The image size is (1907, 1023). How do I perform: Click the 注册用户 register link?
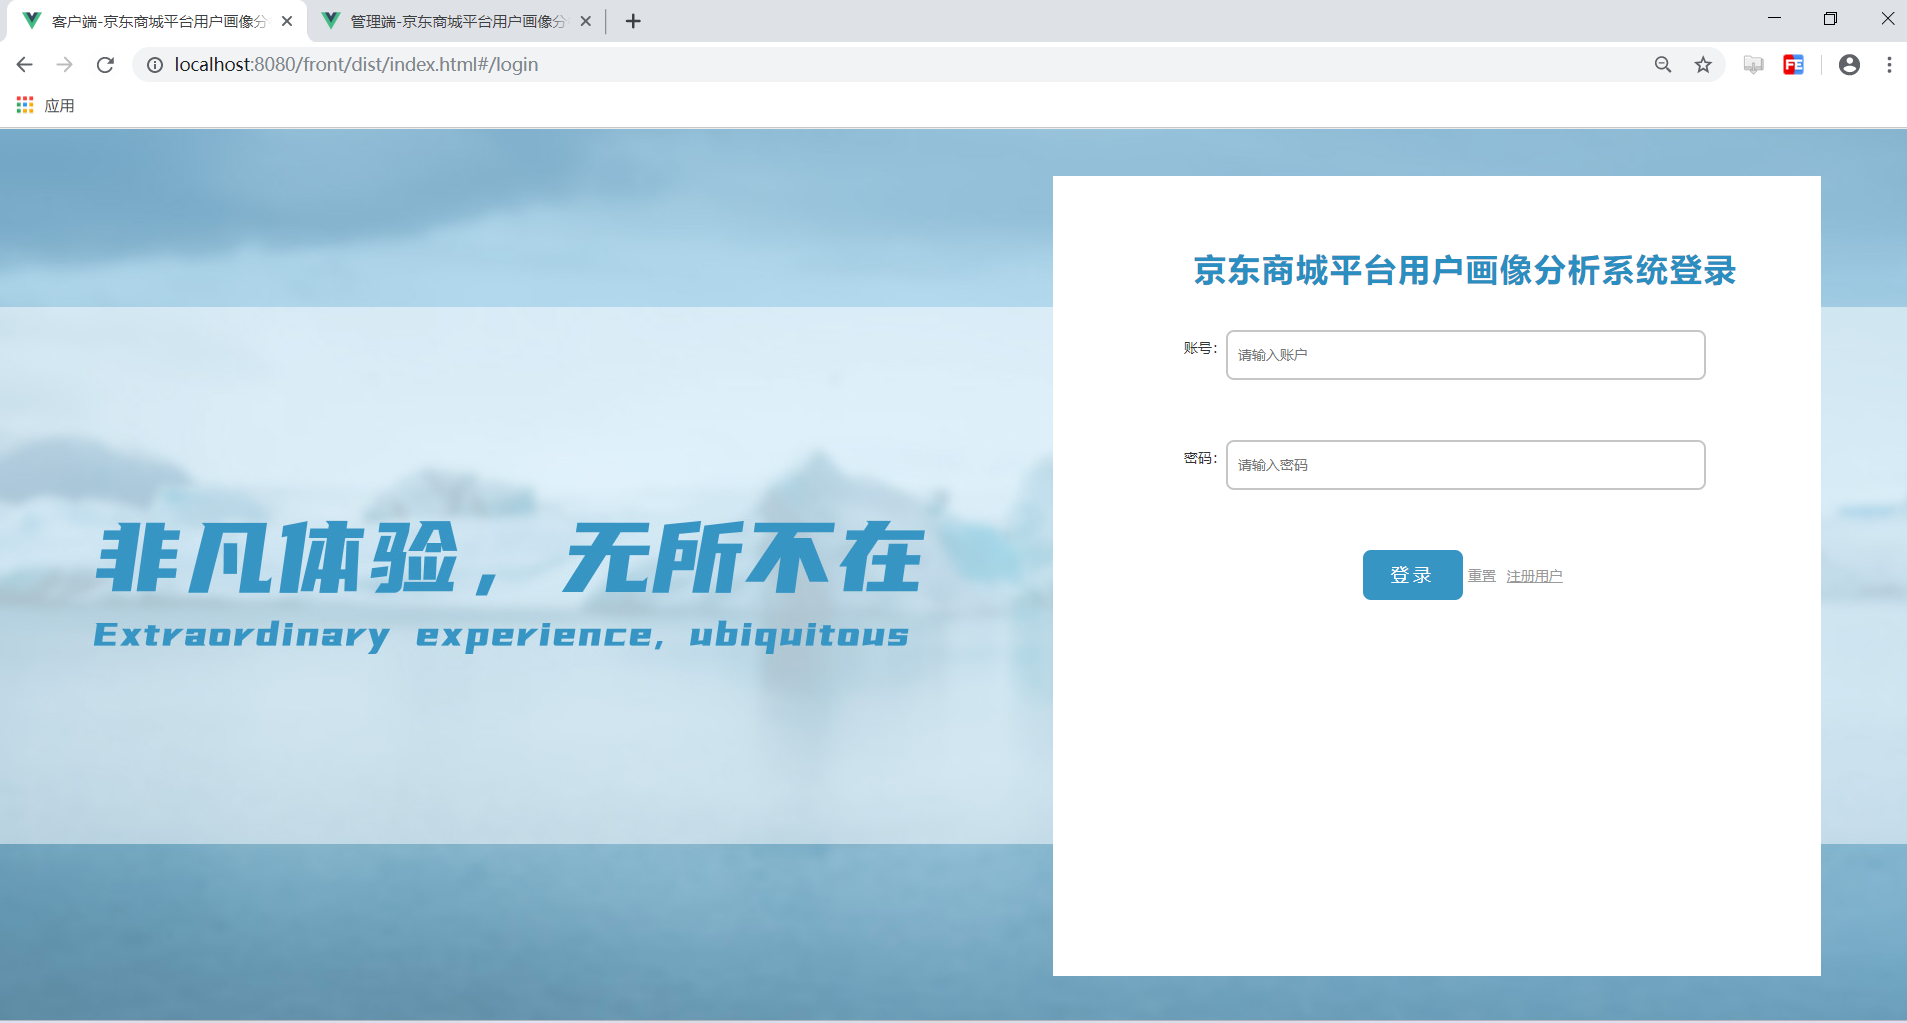click(x=1534, y=576)
